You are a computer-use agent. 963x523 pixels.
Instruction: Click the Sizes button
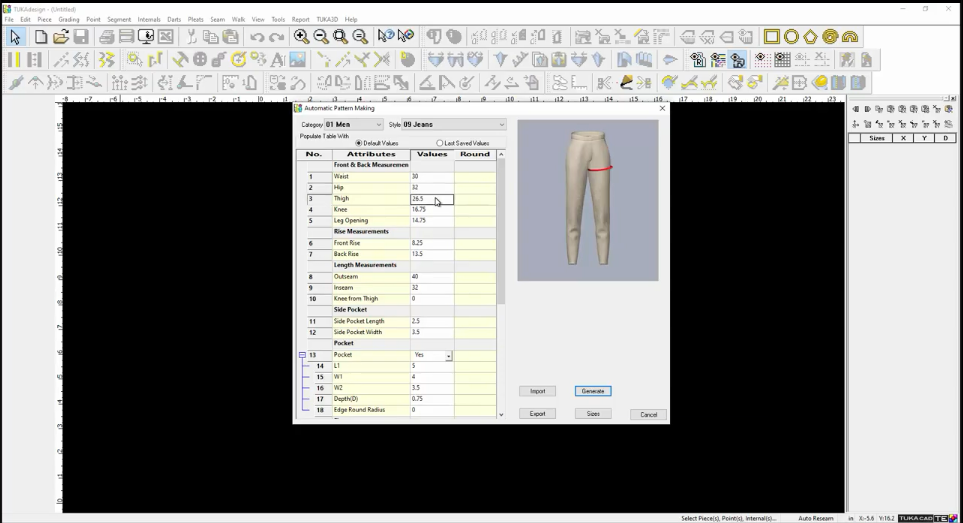593,414
